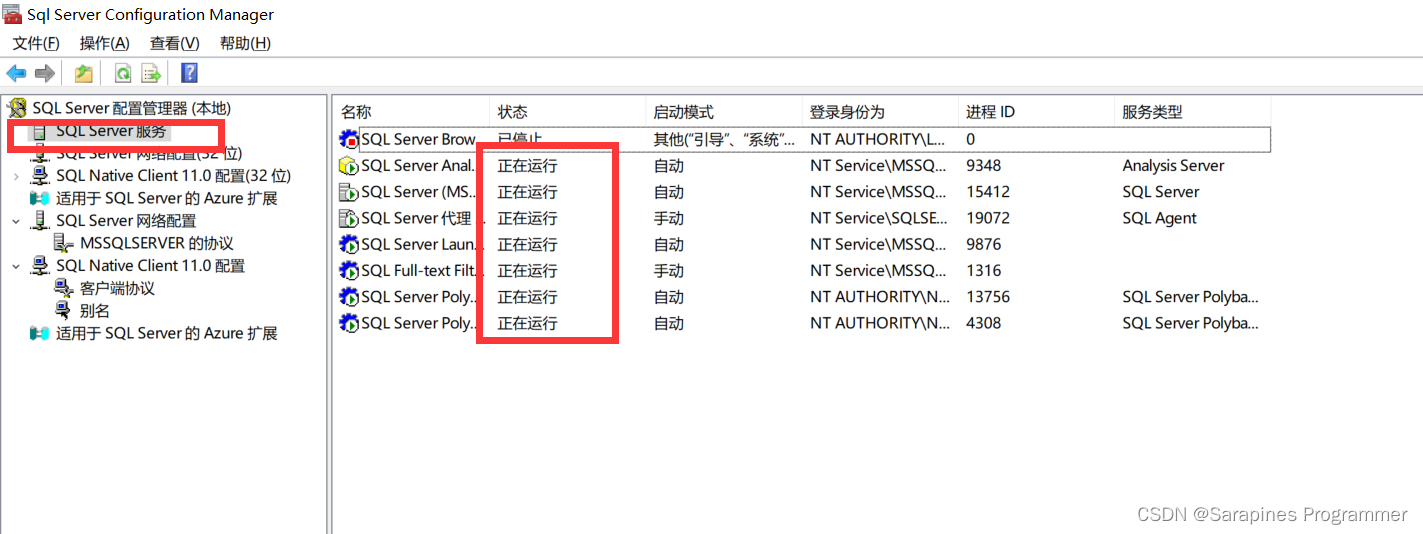Click icon of Polybase service with PID 4308
This screenshot has height=534, width=1423.
(349, 323)
